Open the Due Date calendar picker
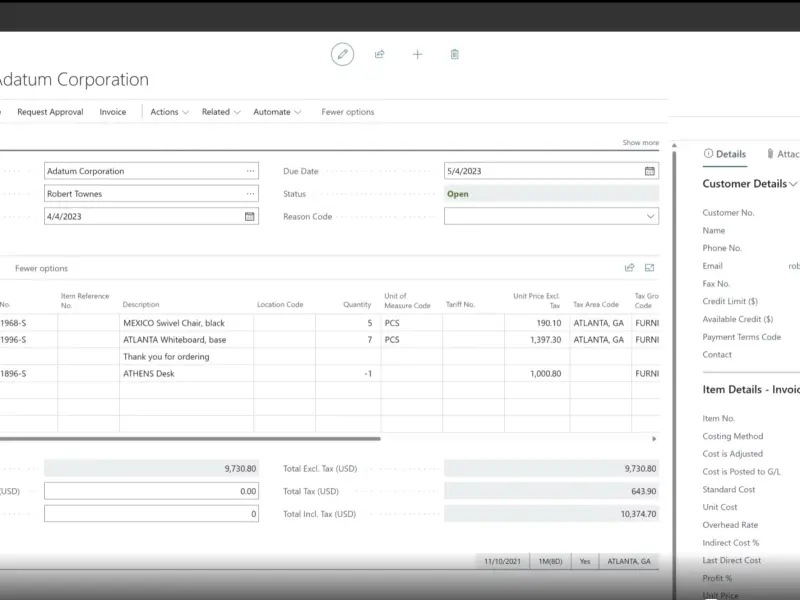The width and height of the screenshot is (800, 600). [x=650, y=171]
